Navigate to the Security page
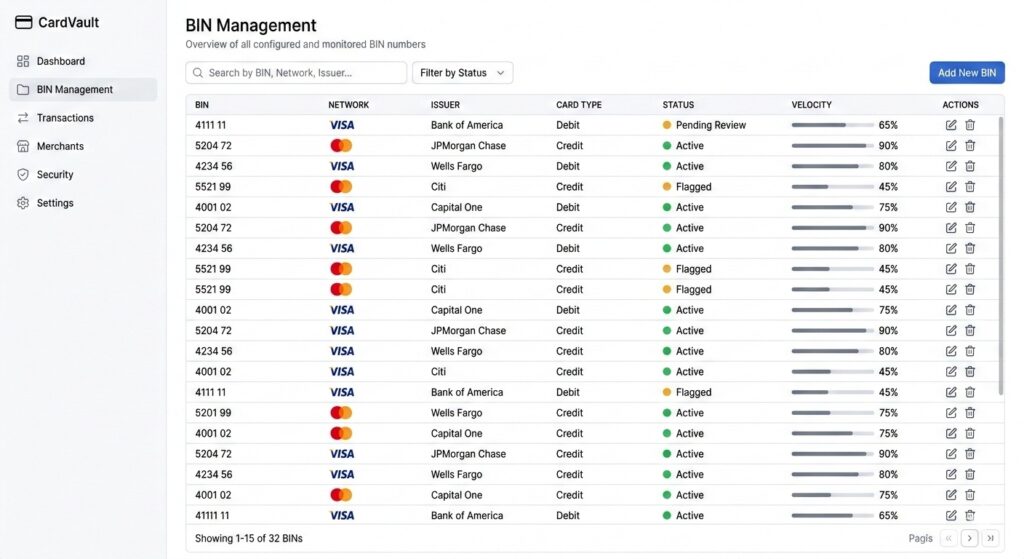 click(x=55, y=175)
